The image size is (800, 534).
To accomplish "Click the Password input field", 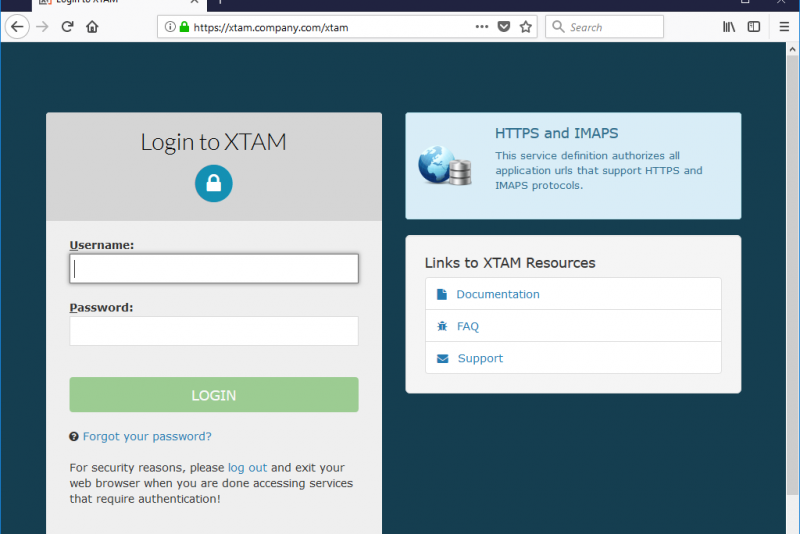I will pos(214,331).
